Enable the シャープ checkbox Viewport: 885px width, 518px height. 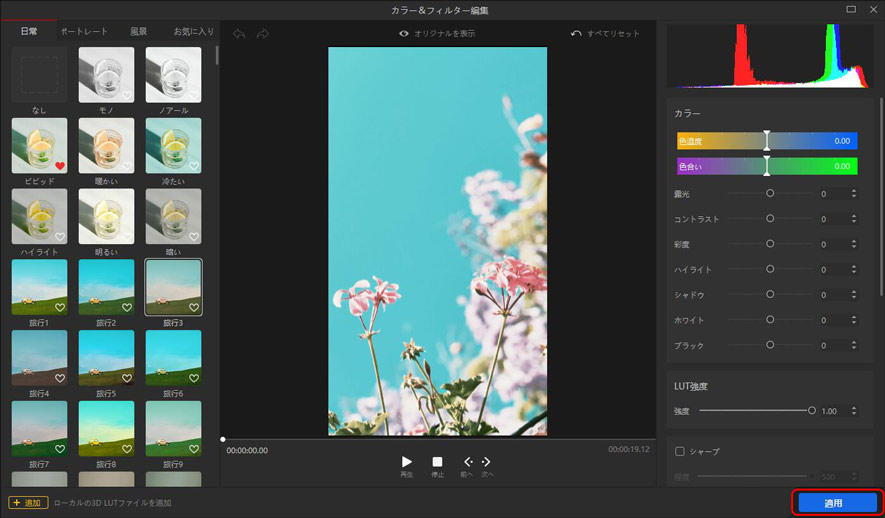coord(680,451)
